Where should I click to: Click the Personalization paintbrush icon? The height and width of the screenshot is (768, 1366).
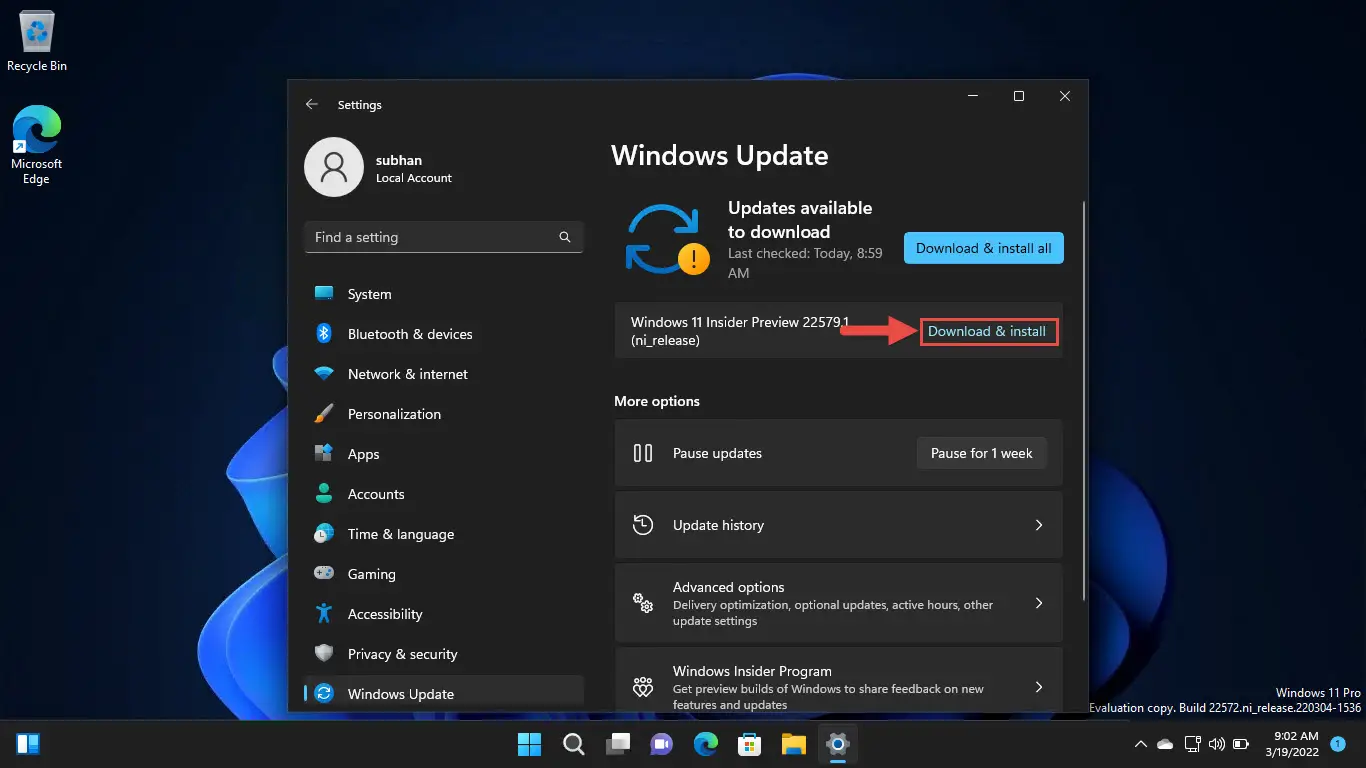pyautogui.click(x=324, y=414)
